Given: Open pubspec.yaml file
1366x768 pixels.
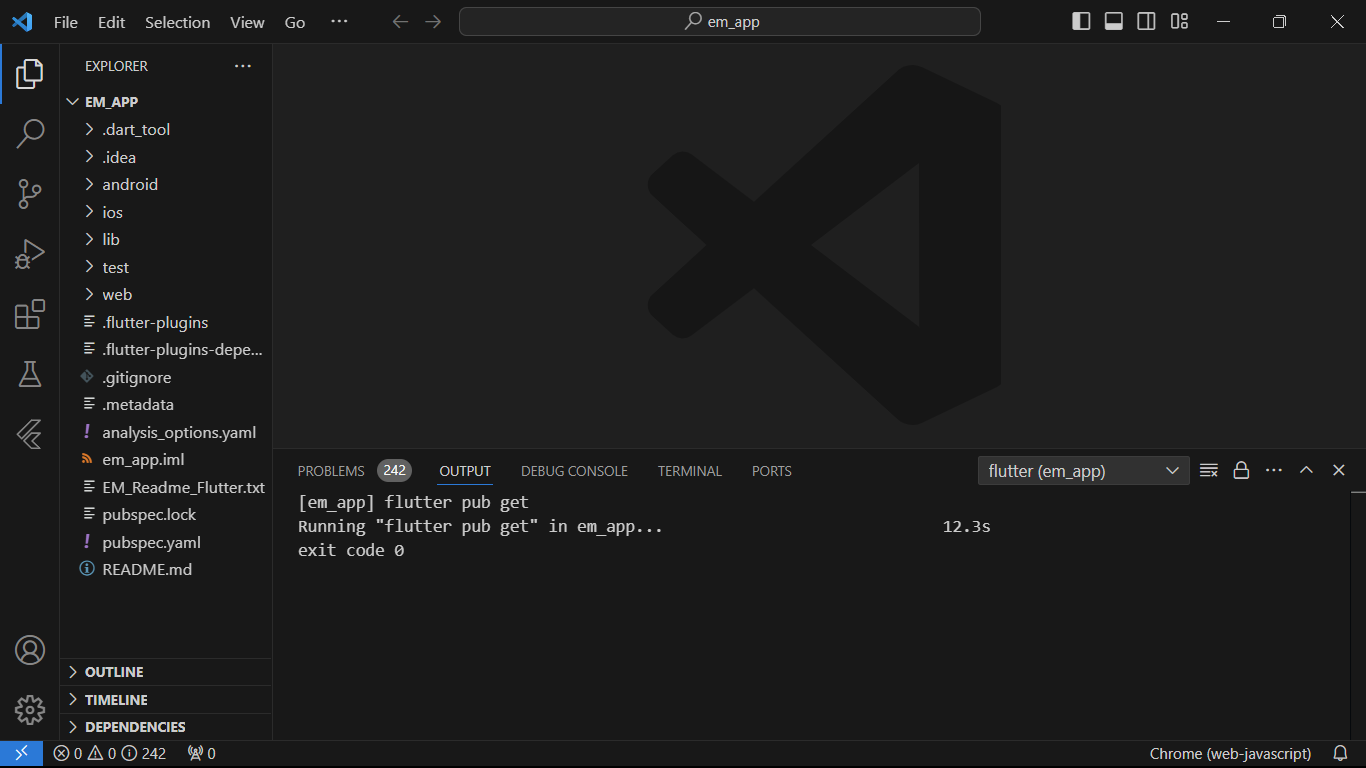Looking at the screenshot, I should (166, 542).
